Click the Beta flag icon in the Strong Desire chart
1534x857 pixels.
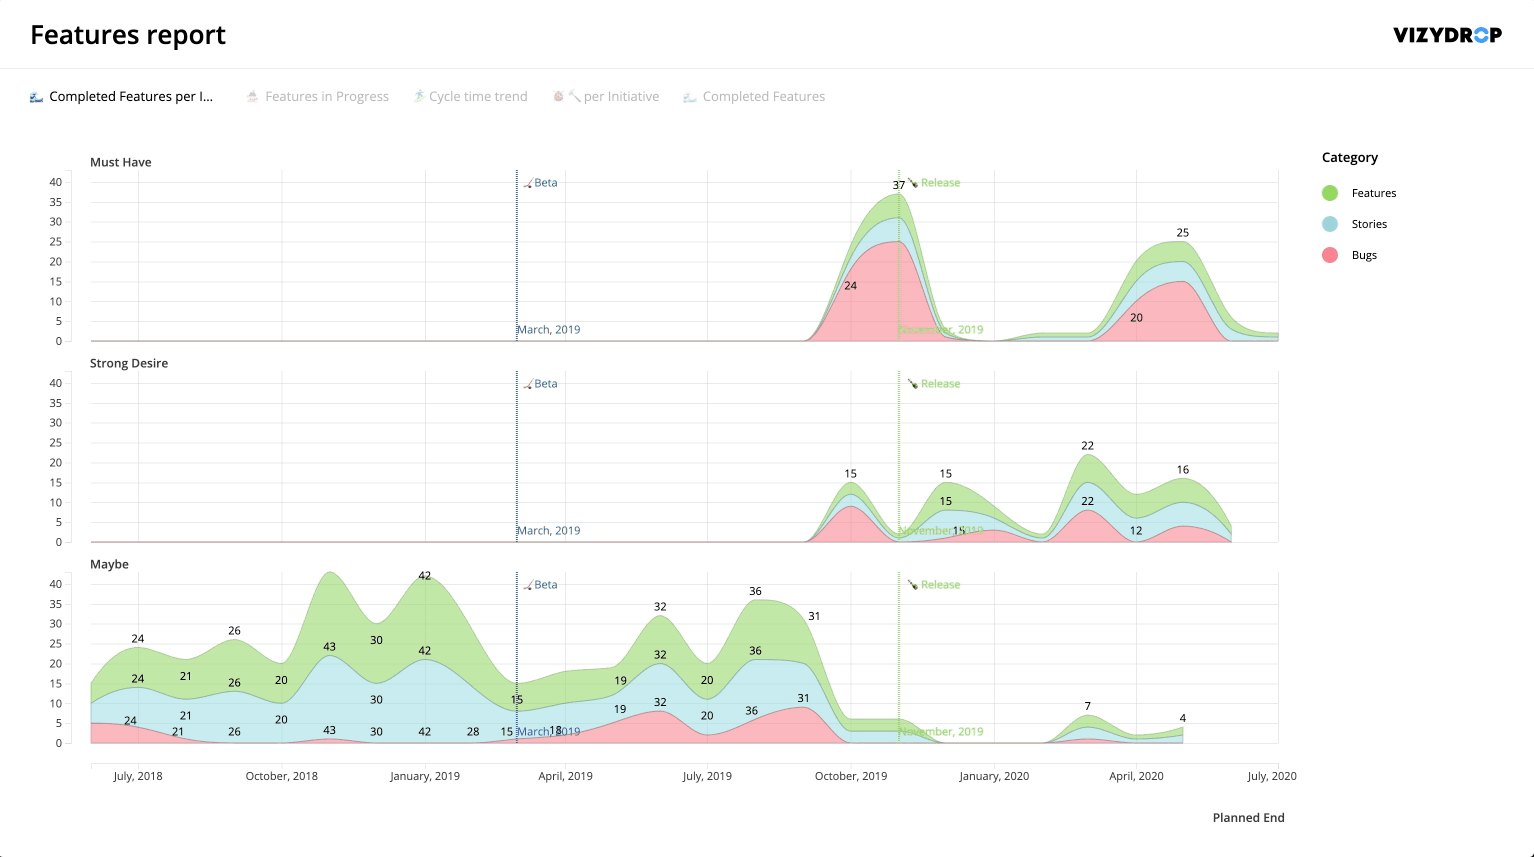(x=529, y=382)
